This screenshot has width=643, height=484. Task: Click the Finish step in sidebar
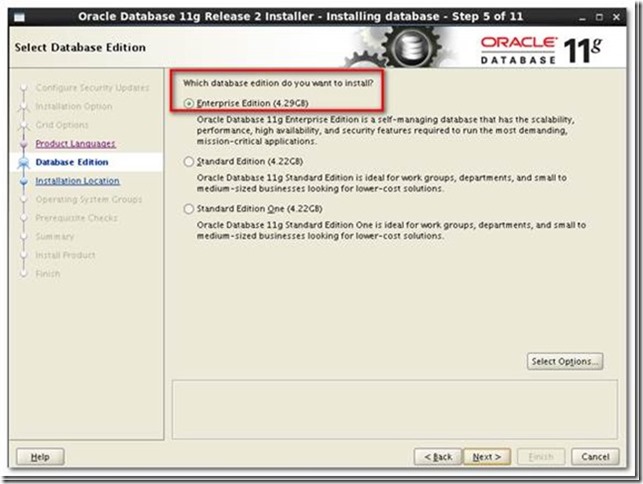tap(48, 274)
